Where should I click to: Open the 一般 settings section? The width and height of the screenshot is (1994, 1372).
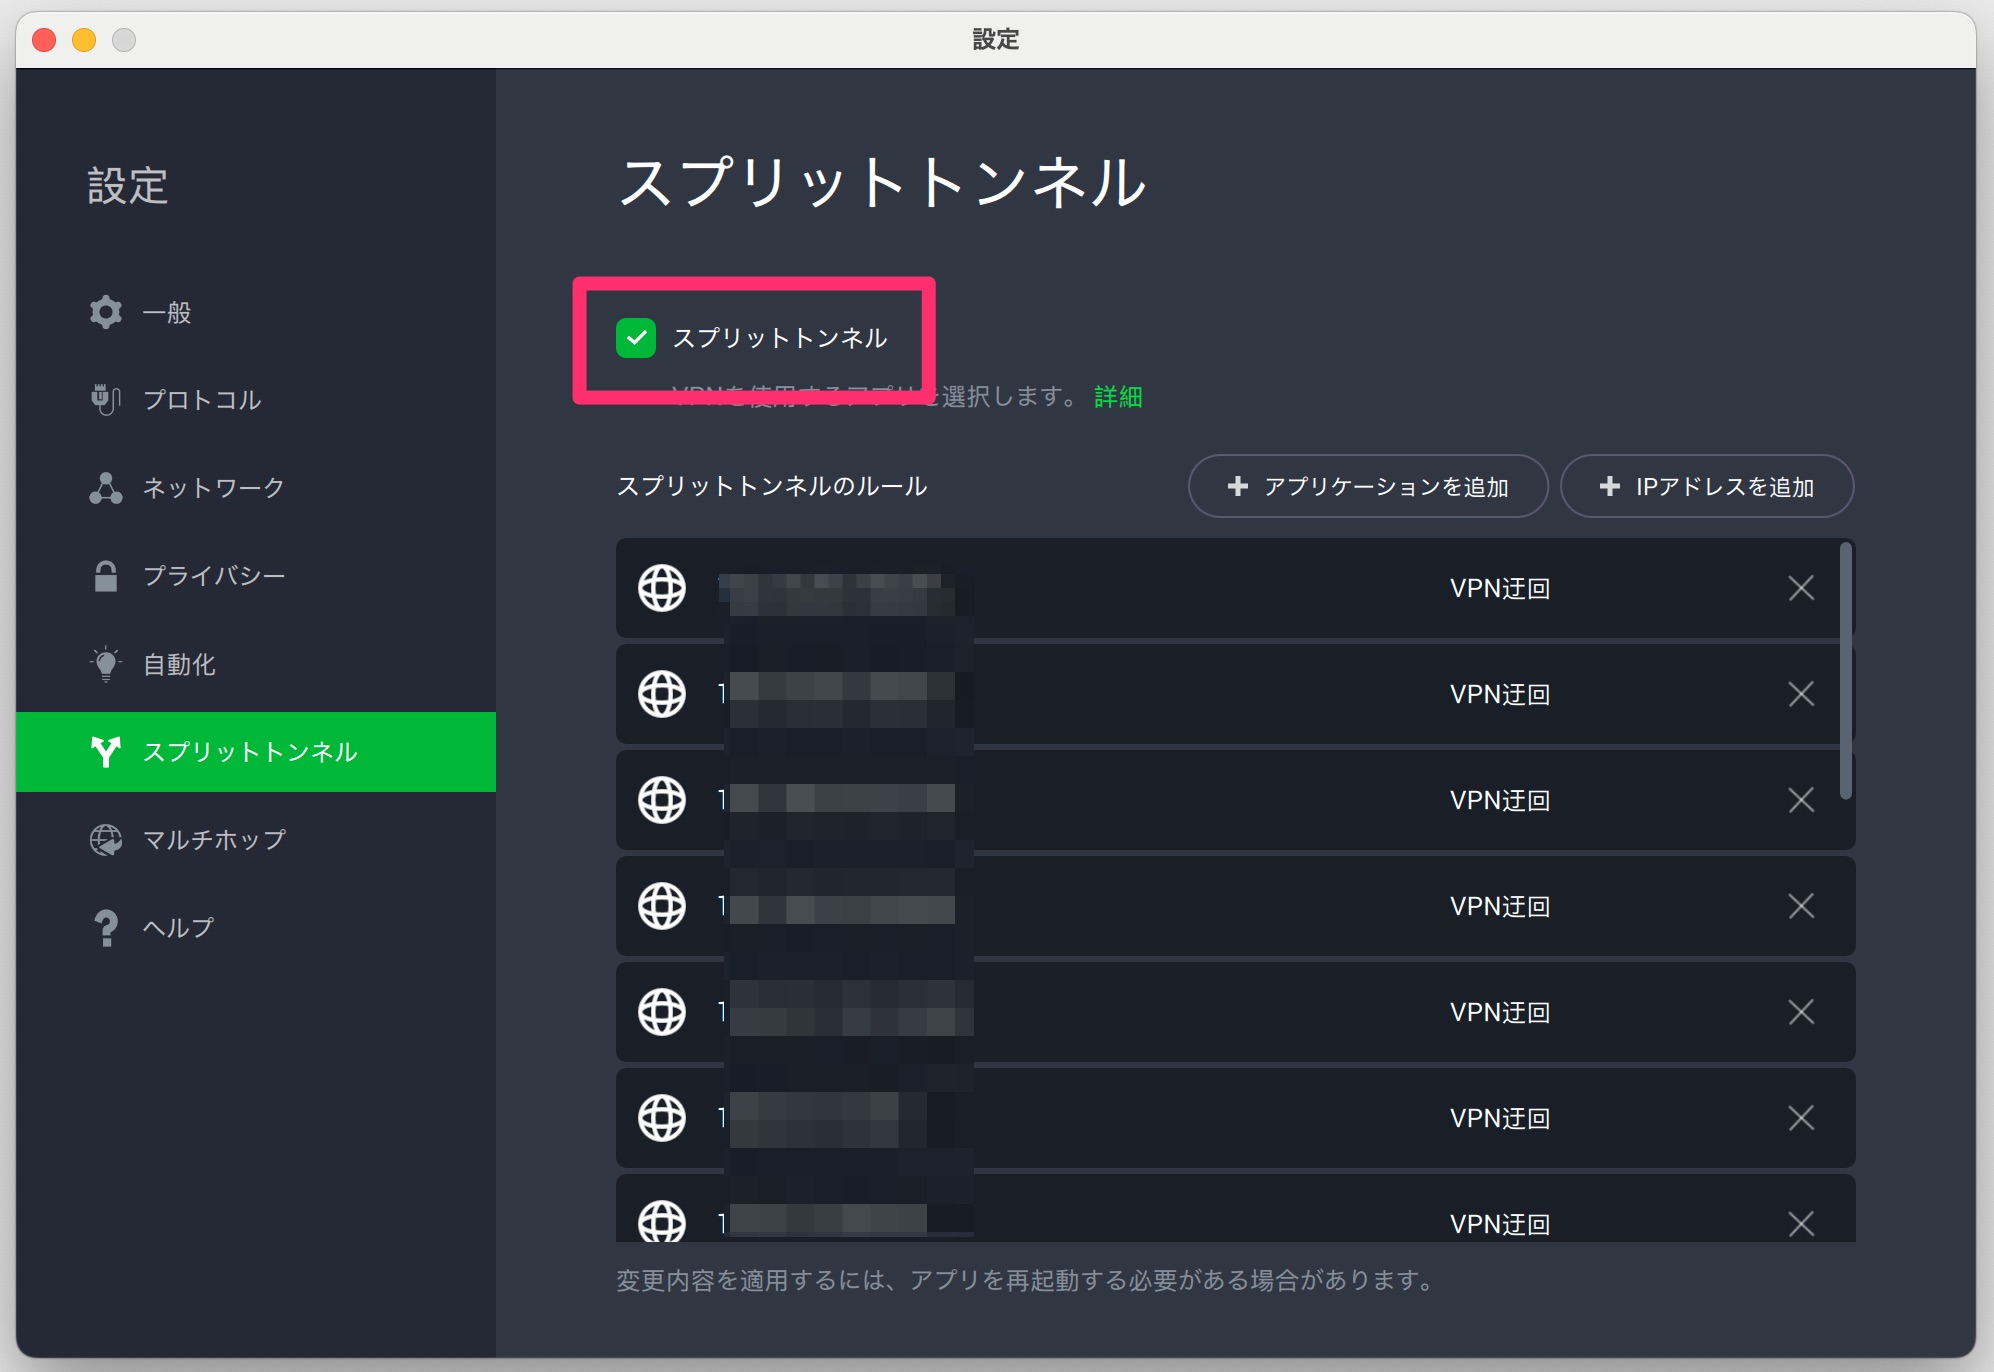coord(256,312)
